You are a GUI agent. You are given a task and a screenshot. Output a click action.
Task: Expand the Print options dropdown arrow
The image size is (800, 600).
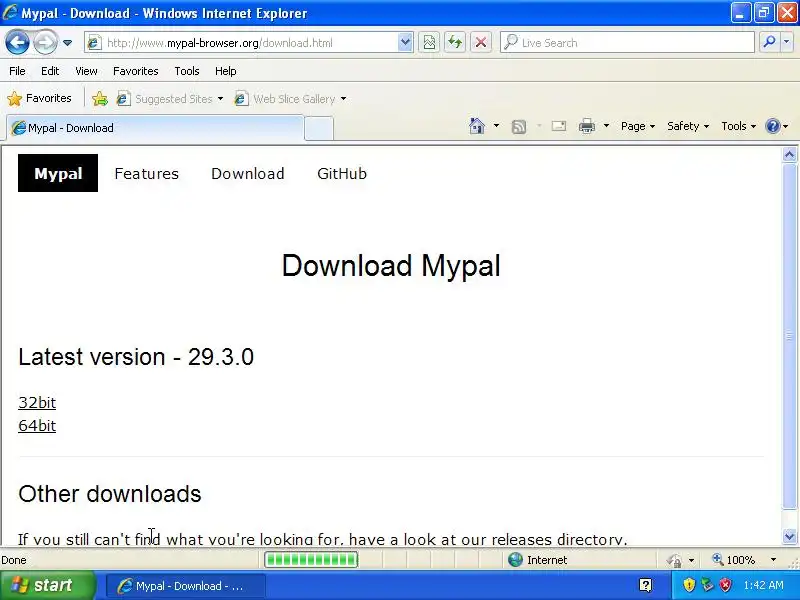coord(606,126)
